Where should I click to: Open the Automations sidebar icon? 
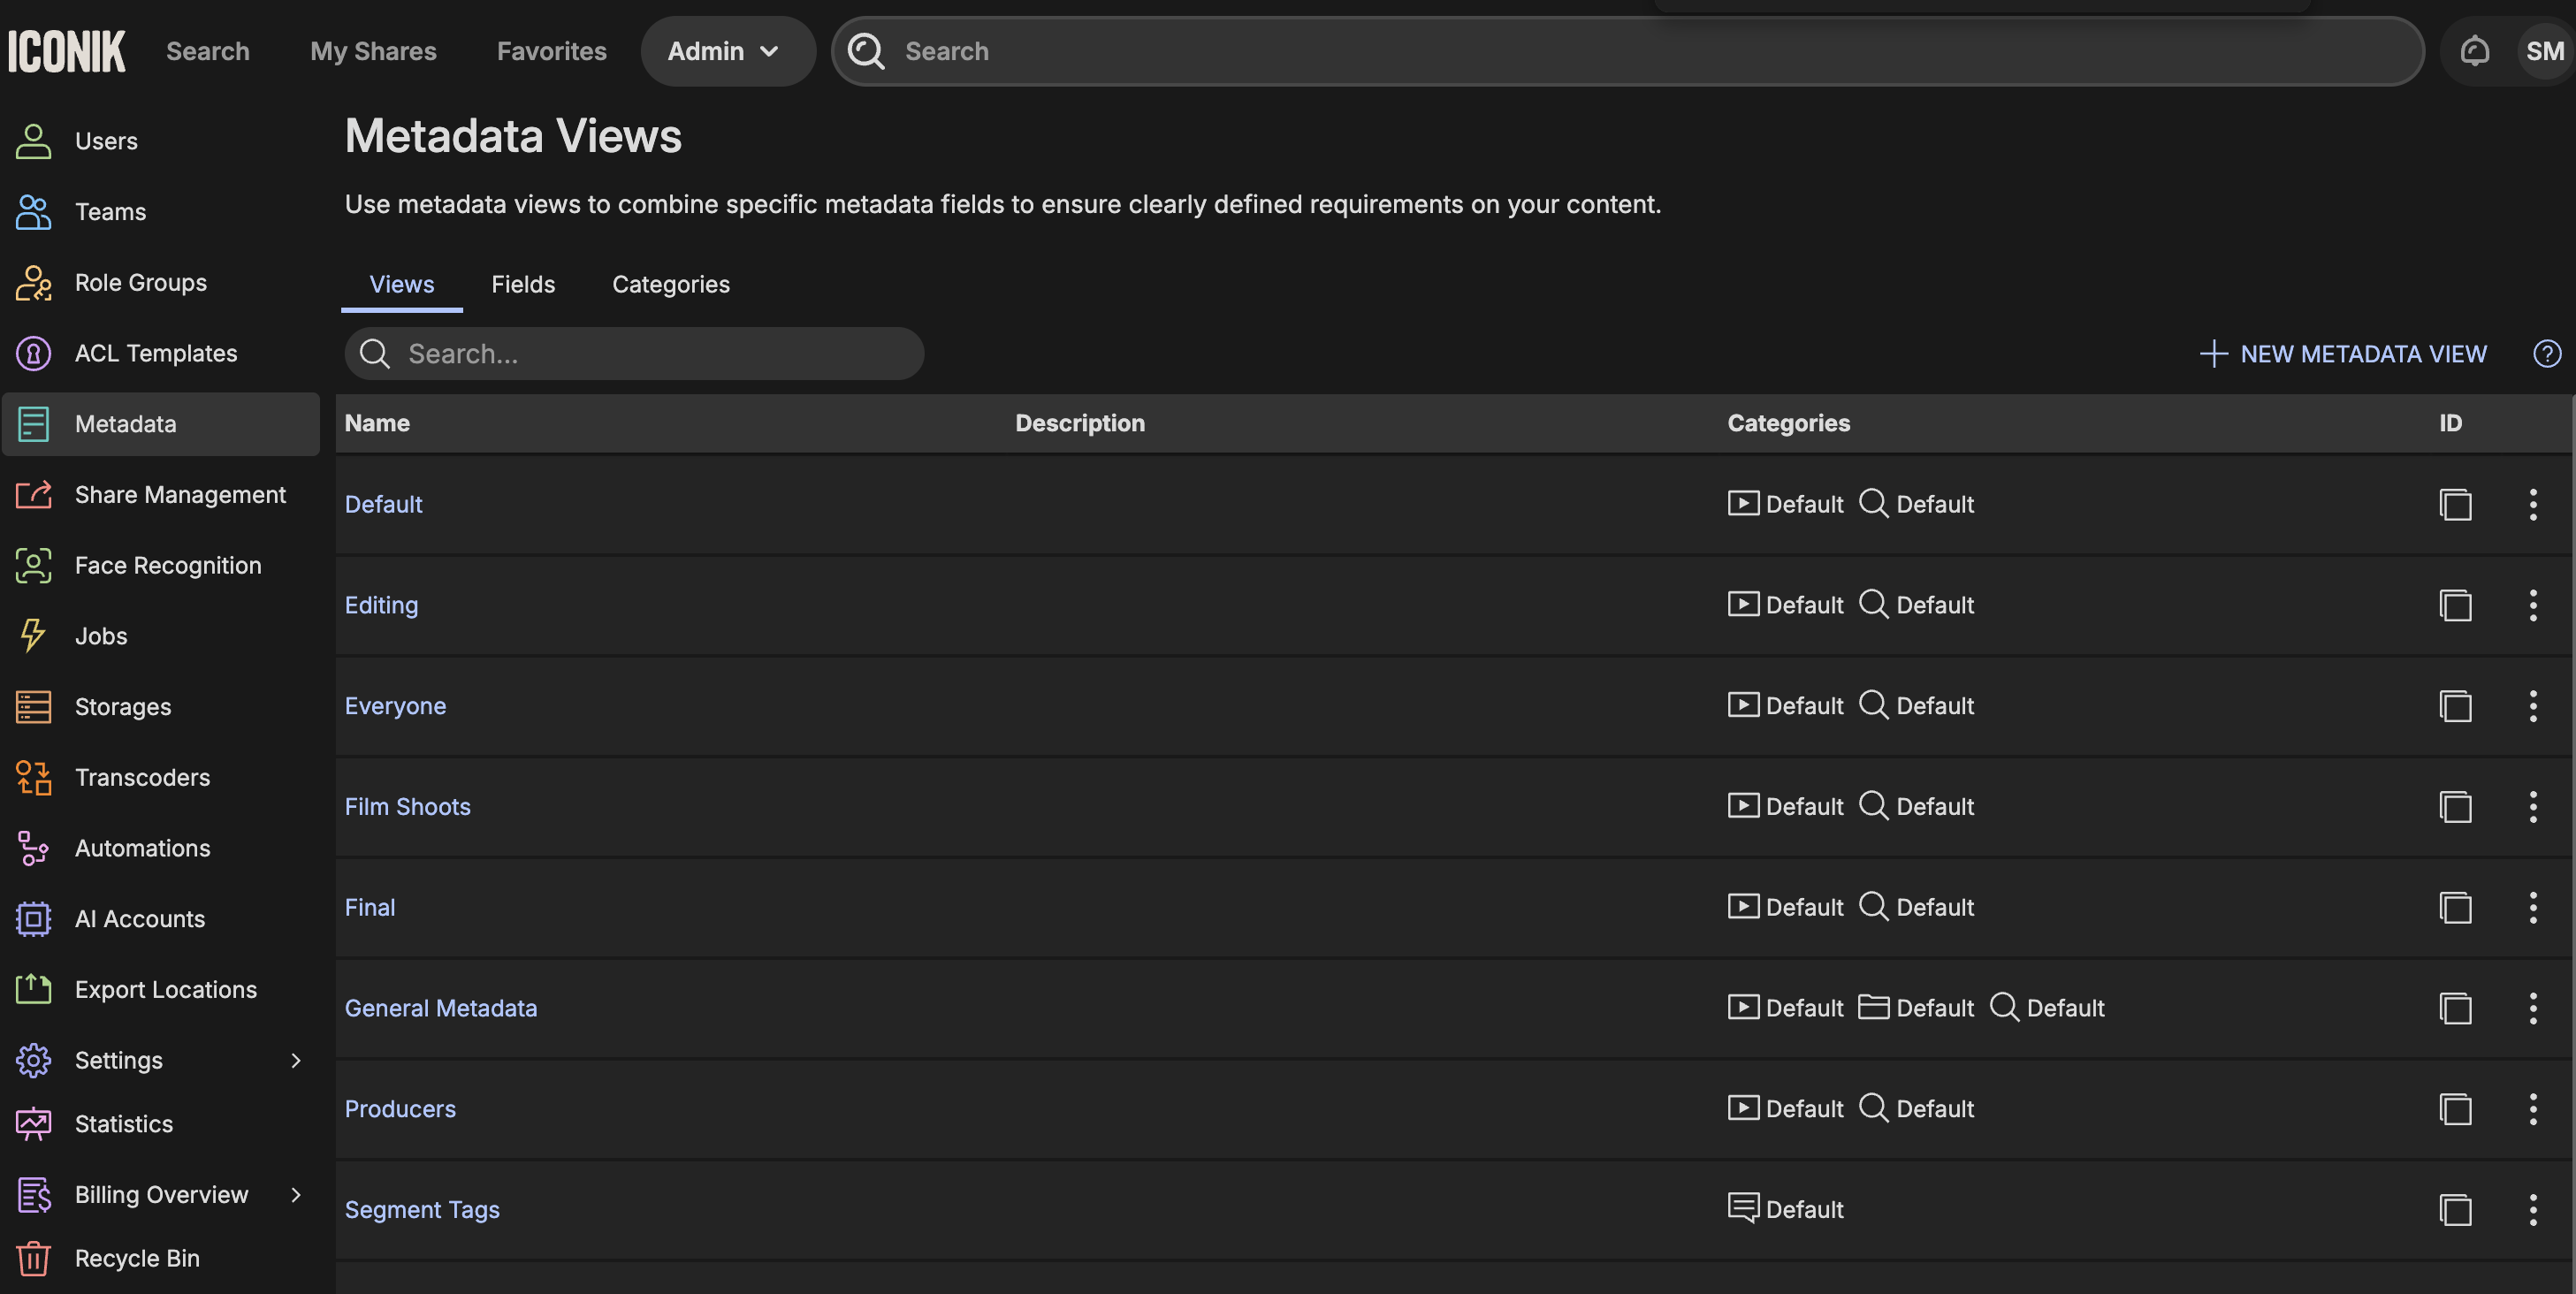click(33, 848)
